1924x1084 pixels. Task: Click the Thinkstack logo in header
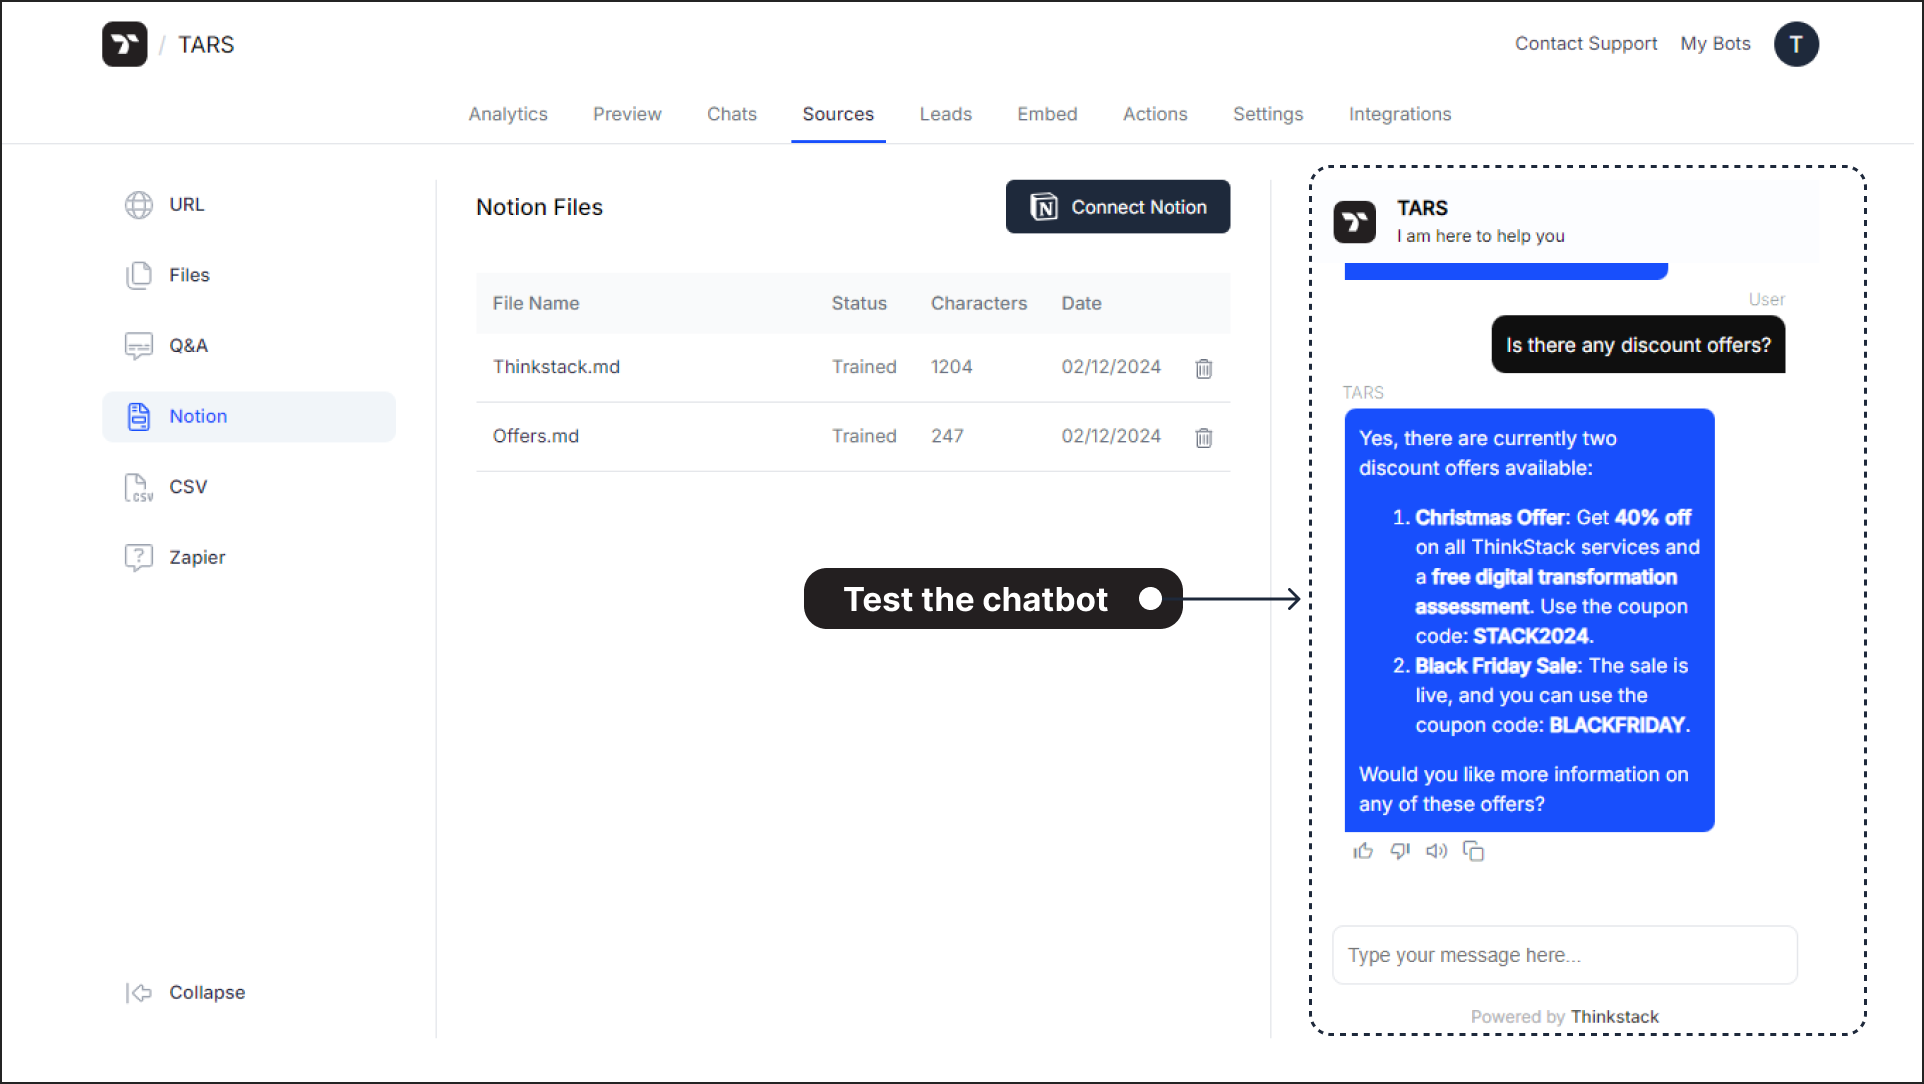click(x=124, y=44)
